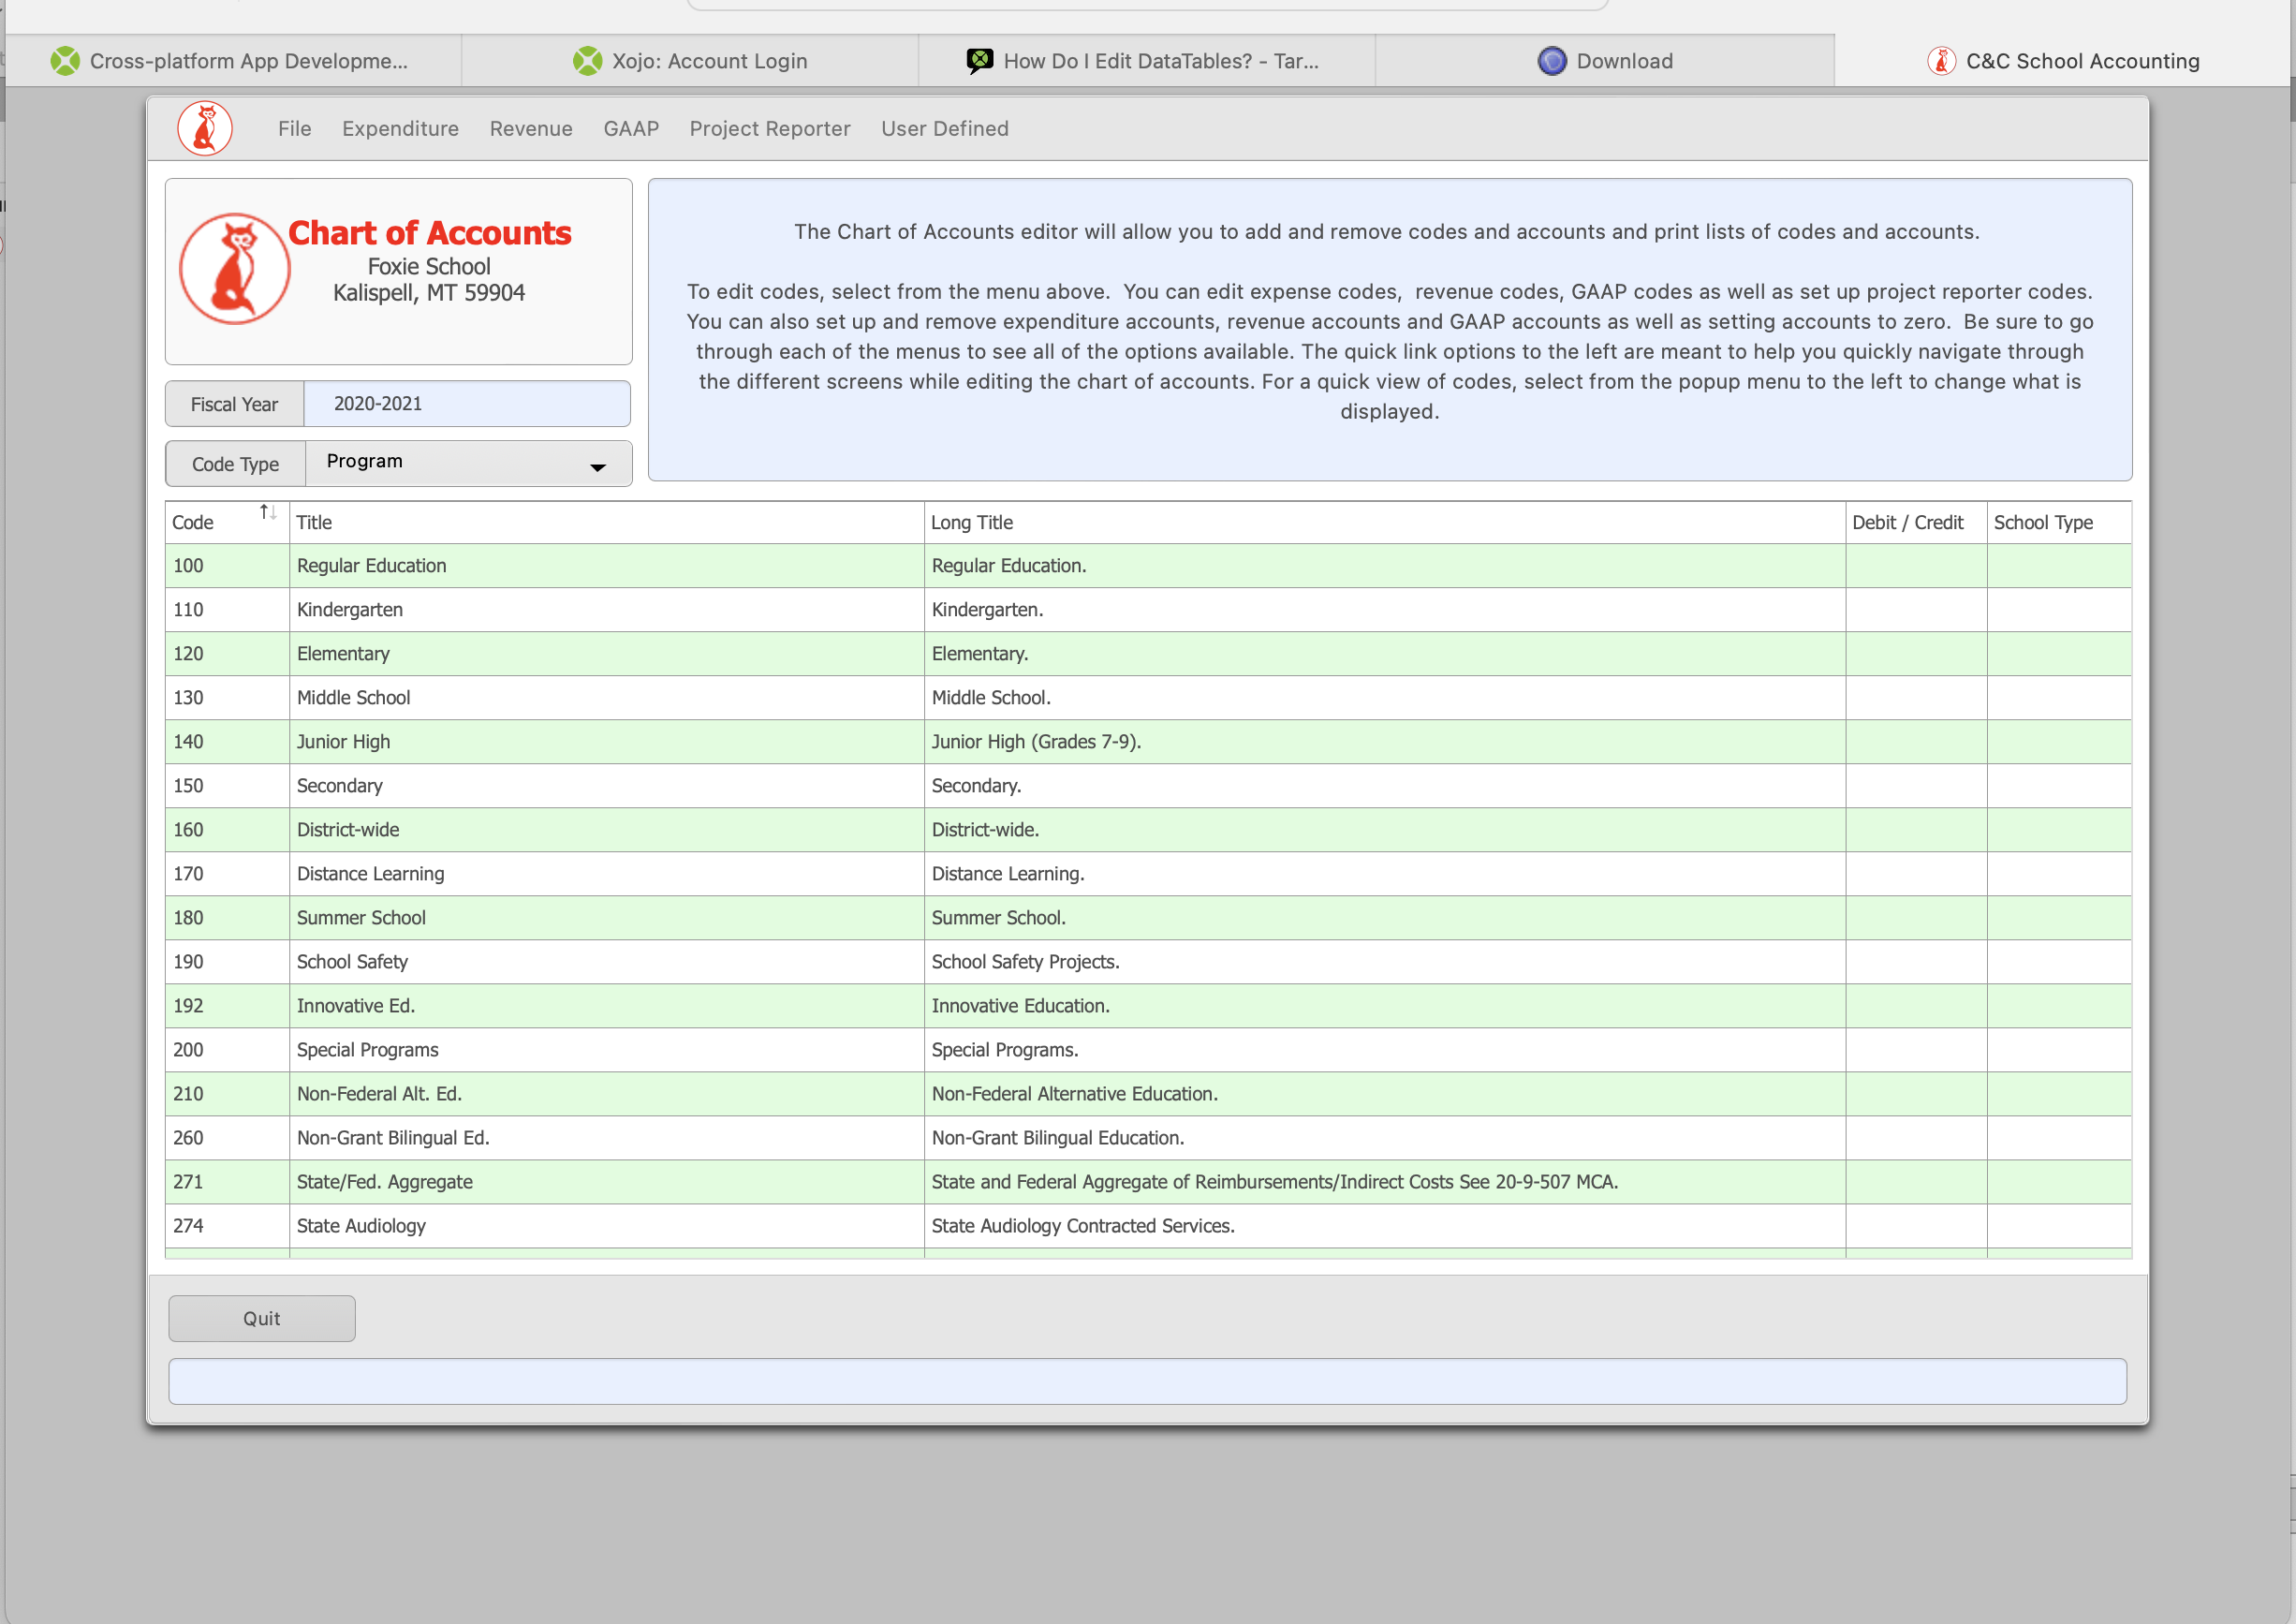Switch to How Do I Edit DataTables tab
Viewport: 2296px width, 1624px height.
pos(1147,61)
